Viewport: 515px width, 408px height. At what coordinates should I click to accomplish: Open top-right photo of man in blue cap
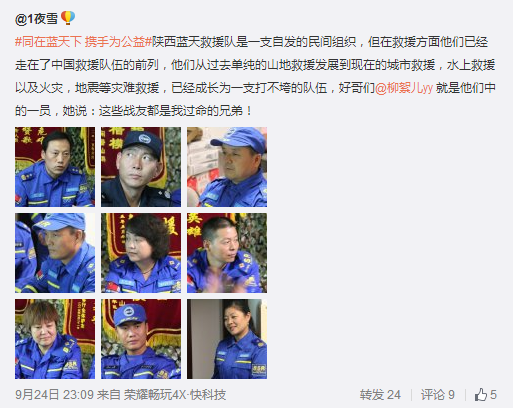pyautogui.click(x=227, y=167)
